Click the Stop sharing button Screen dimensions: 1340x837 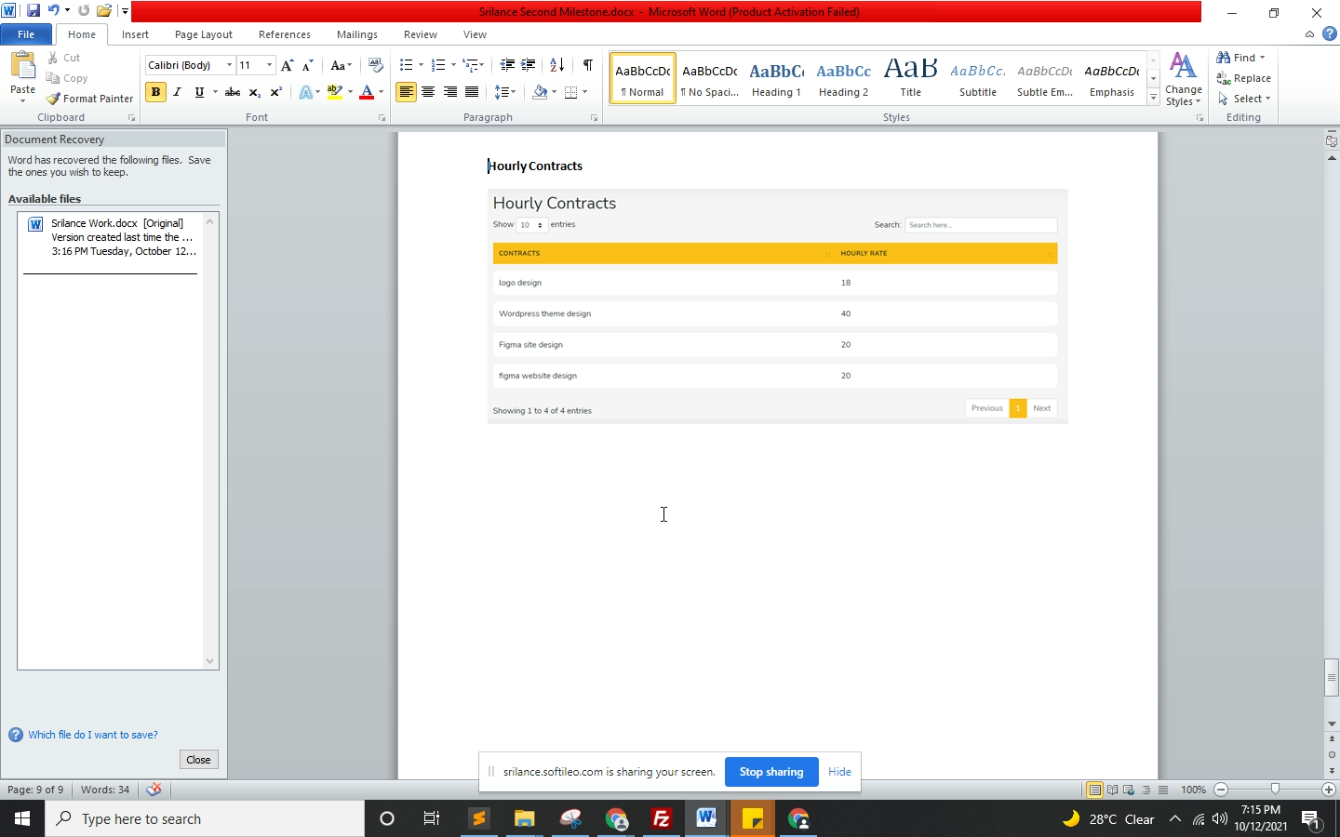[771, 772]
